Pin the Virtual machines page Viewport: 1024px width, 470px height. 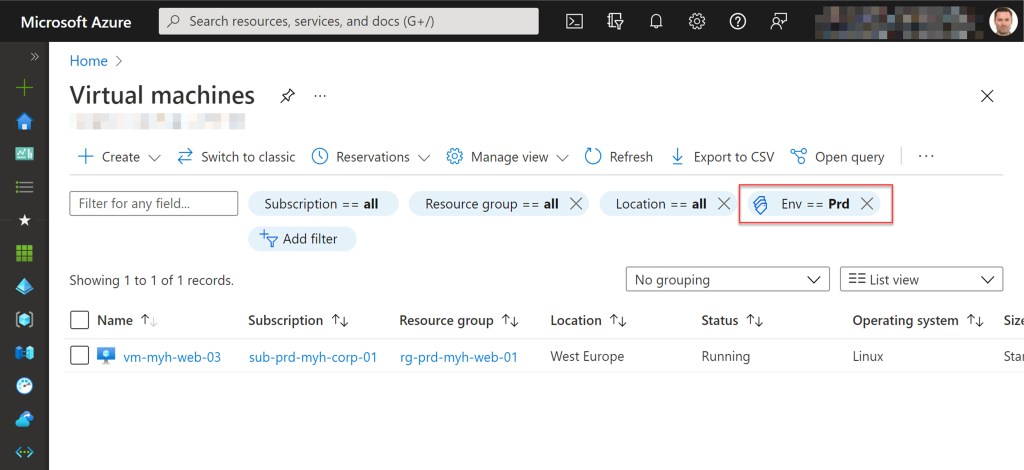(287, 96)
